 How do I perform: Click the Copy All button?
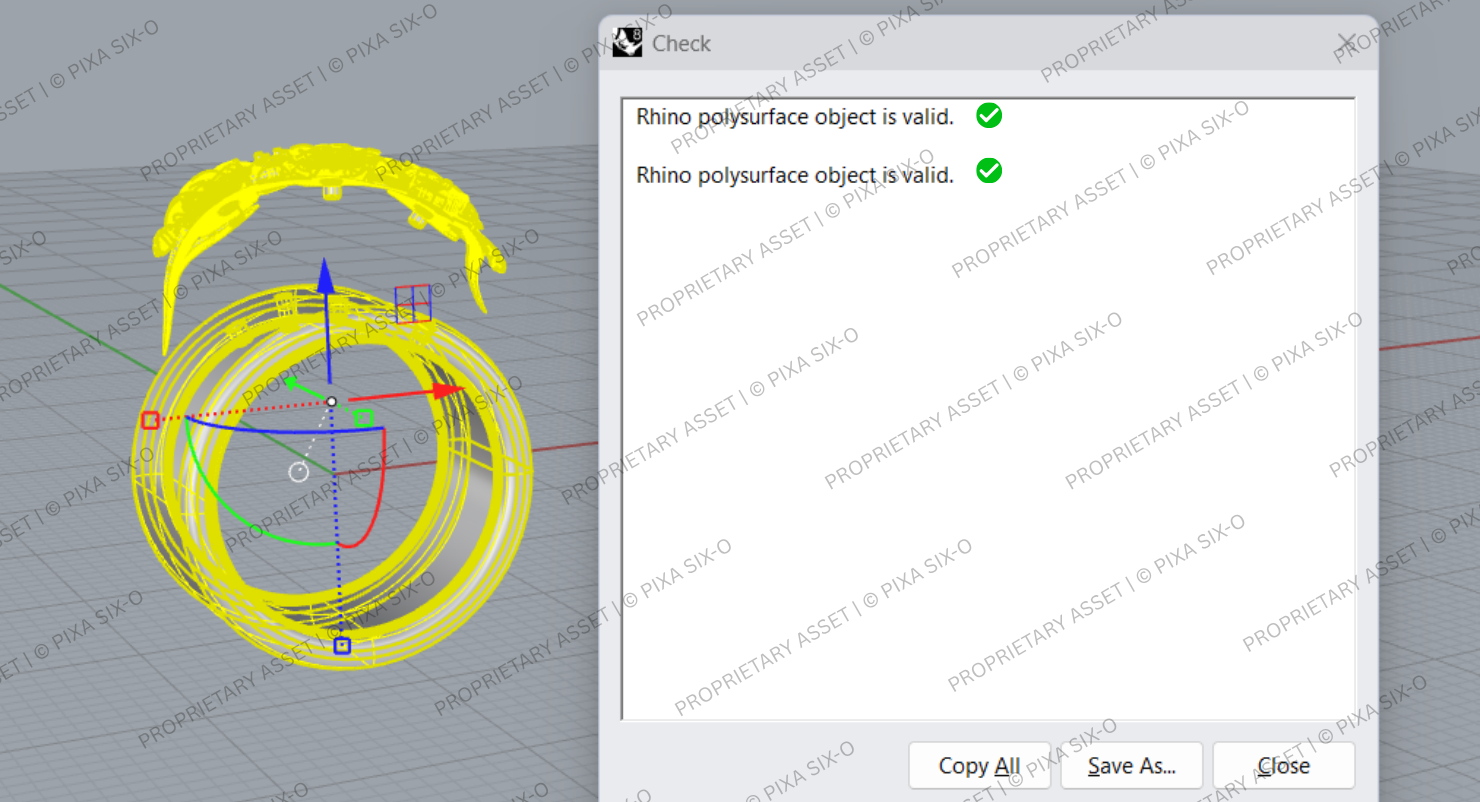pos(979,766)
